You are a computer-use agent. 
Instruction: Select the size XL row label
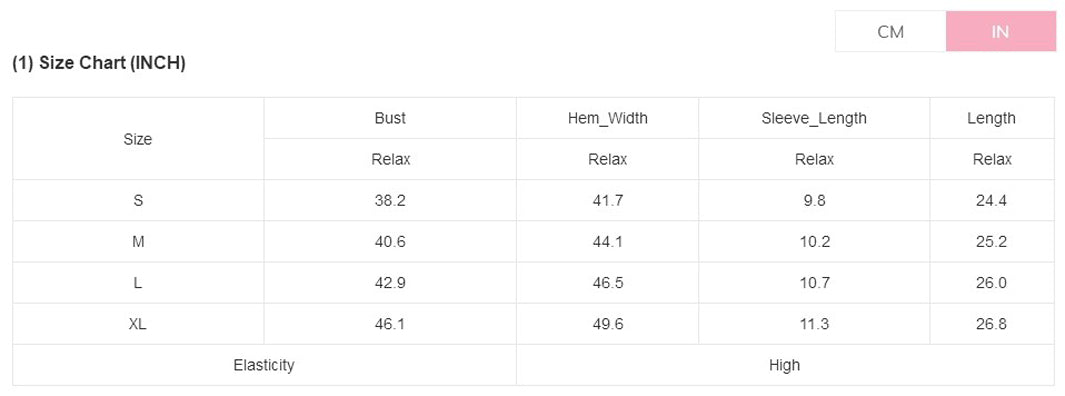click(x=138, y=324)
